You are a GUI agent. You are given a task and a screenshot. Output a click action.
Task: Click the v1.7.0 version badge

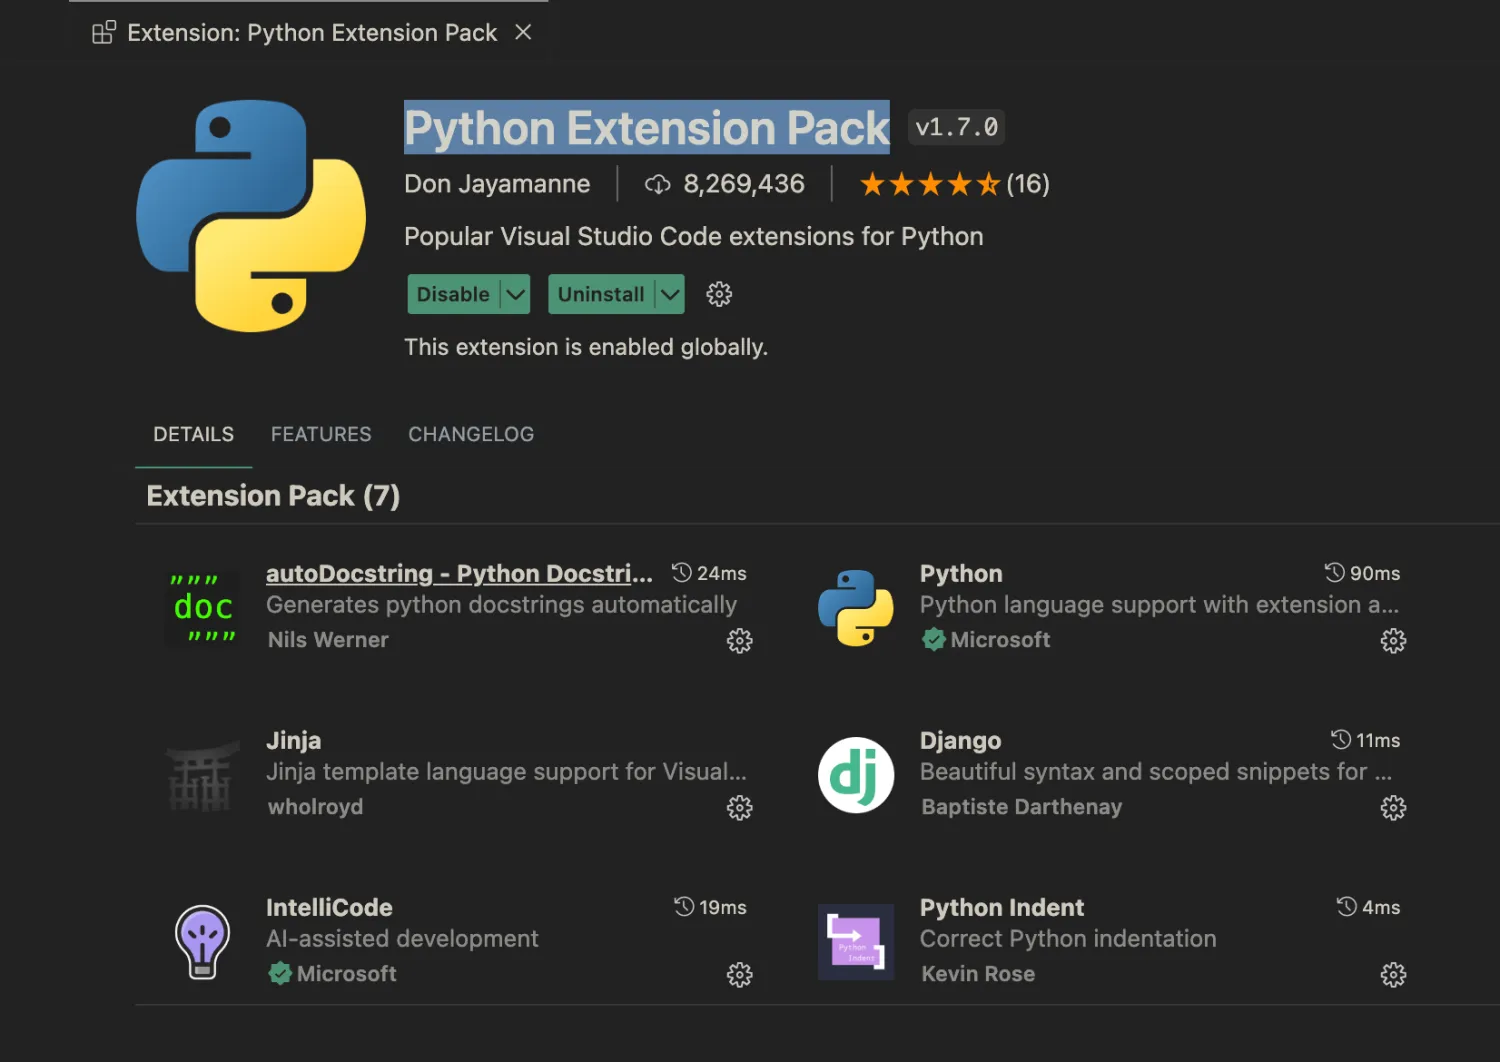point(956,127)
